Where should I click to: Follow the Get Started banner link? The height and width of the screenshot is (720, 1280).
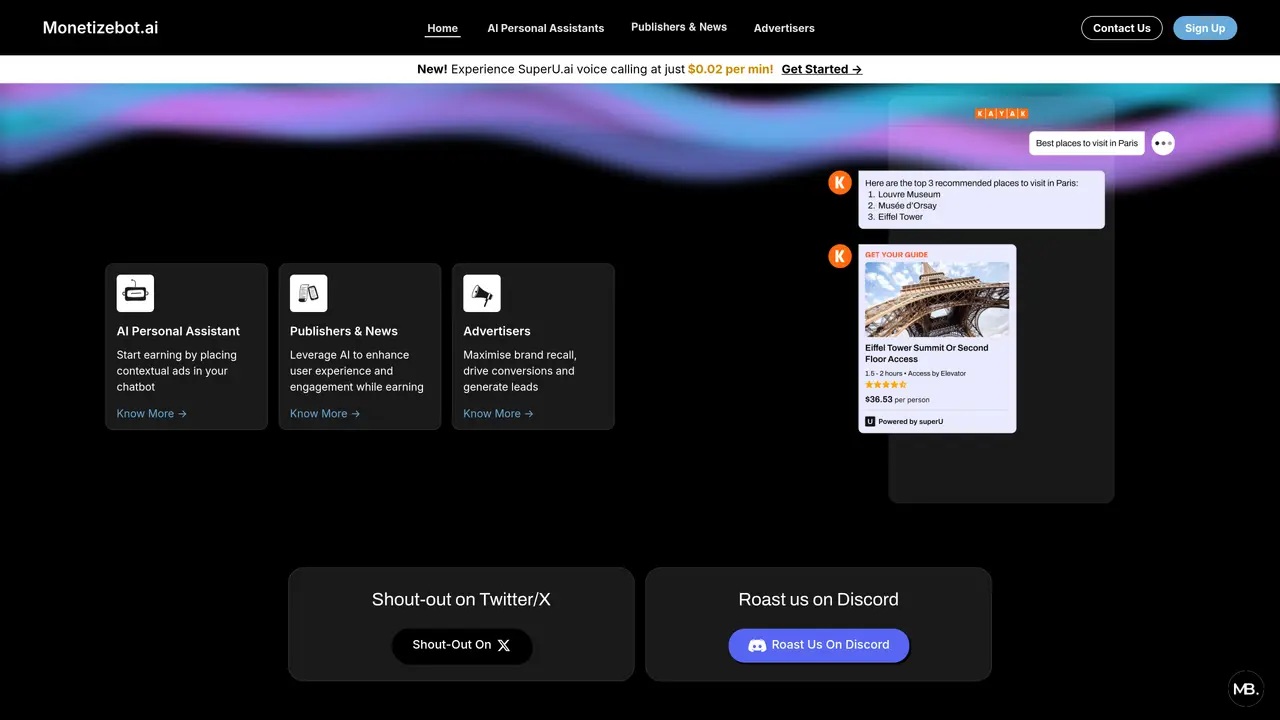[822, 69]
